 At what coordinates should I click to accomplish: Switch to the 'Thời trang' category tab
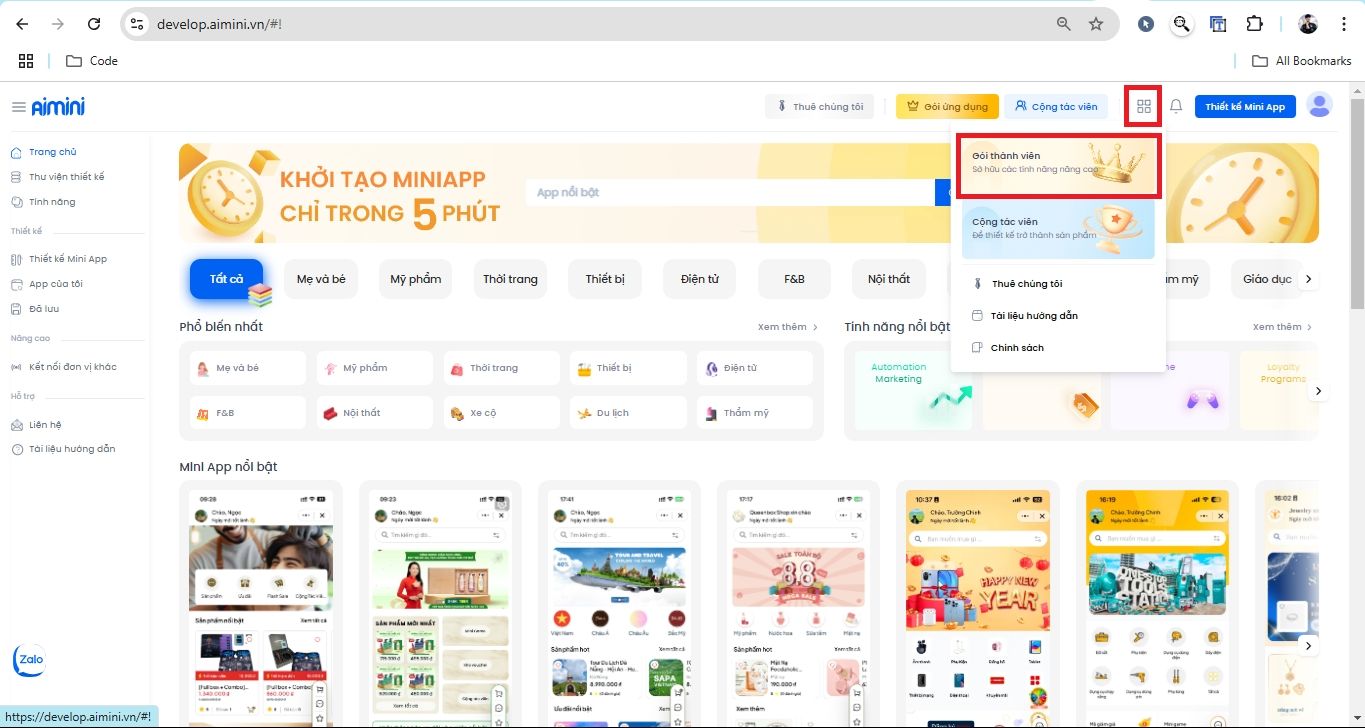tap(510, 279)
